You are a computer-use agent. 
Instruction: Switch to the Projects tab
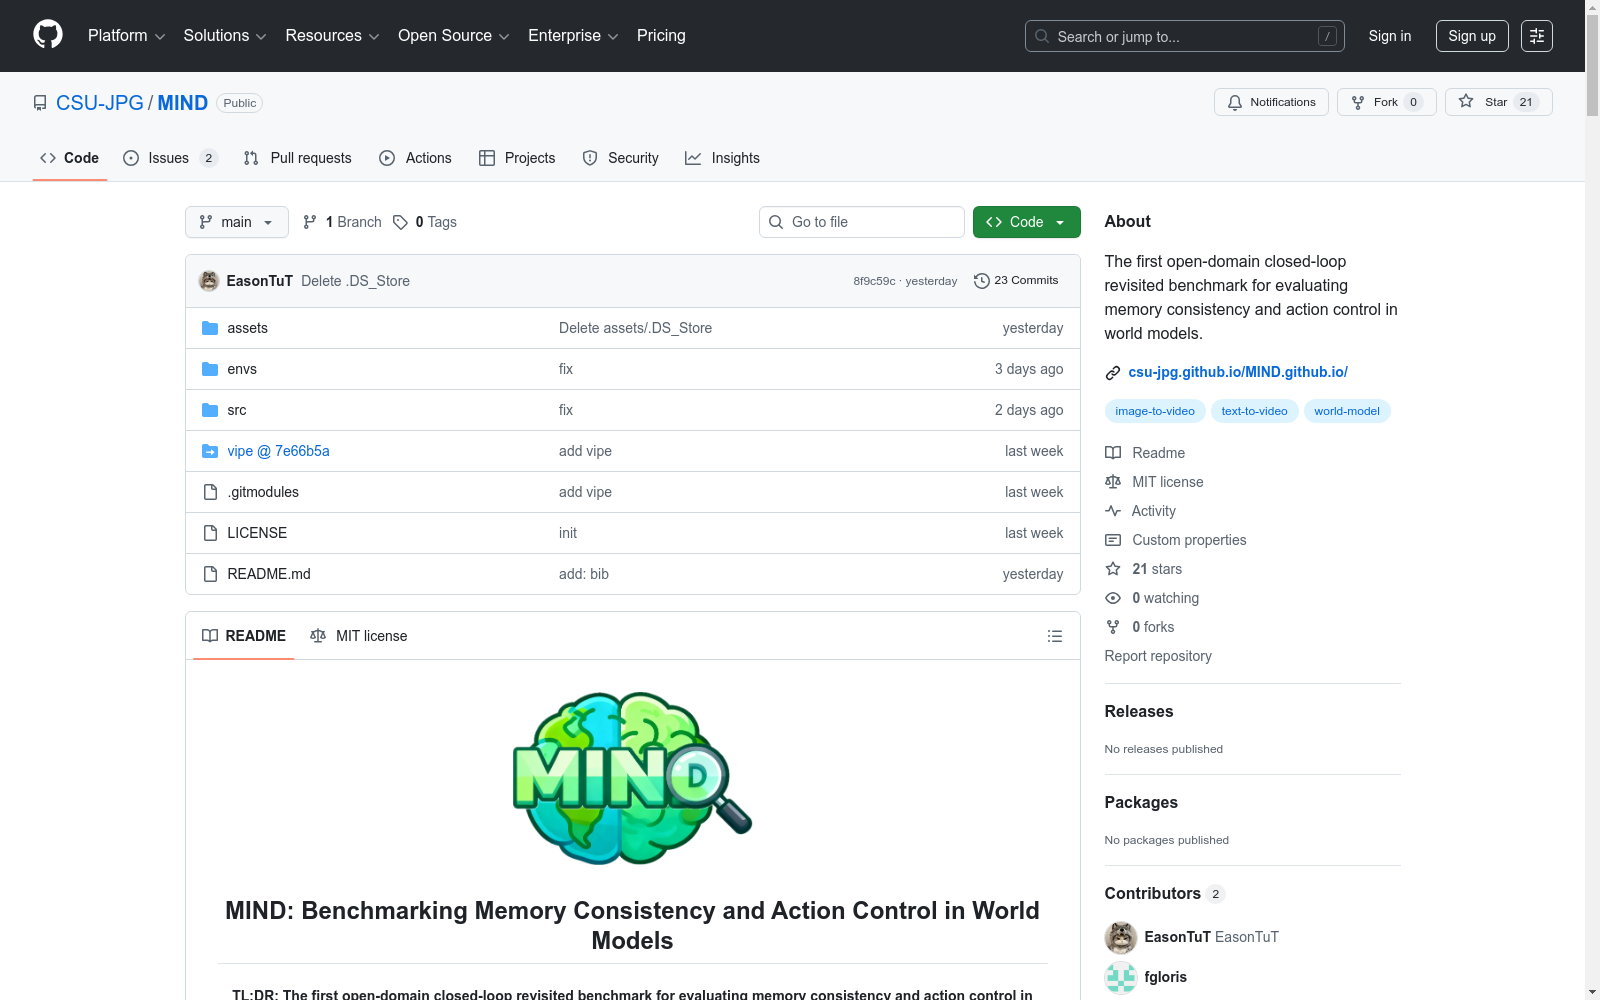click(517, 158)
